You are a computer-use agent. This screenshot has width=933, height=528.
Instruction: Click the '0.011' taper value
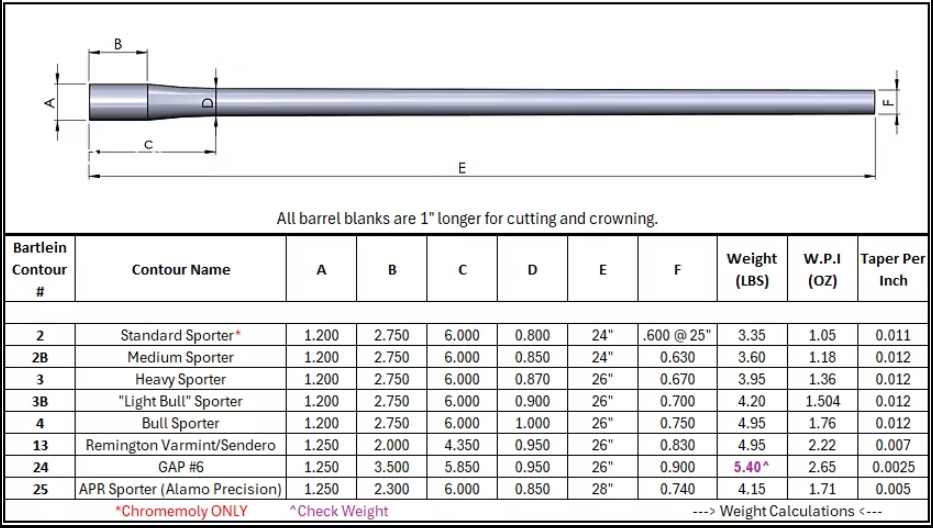pos(893,335)
